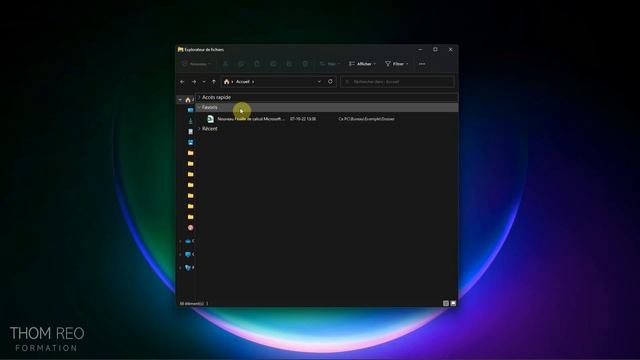Go back with the left arrow button
The width and height of the screenshot is (640, 360).
click(182, 82)
